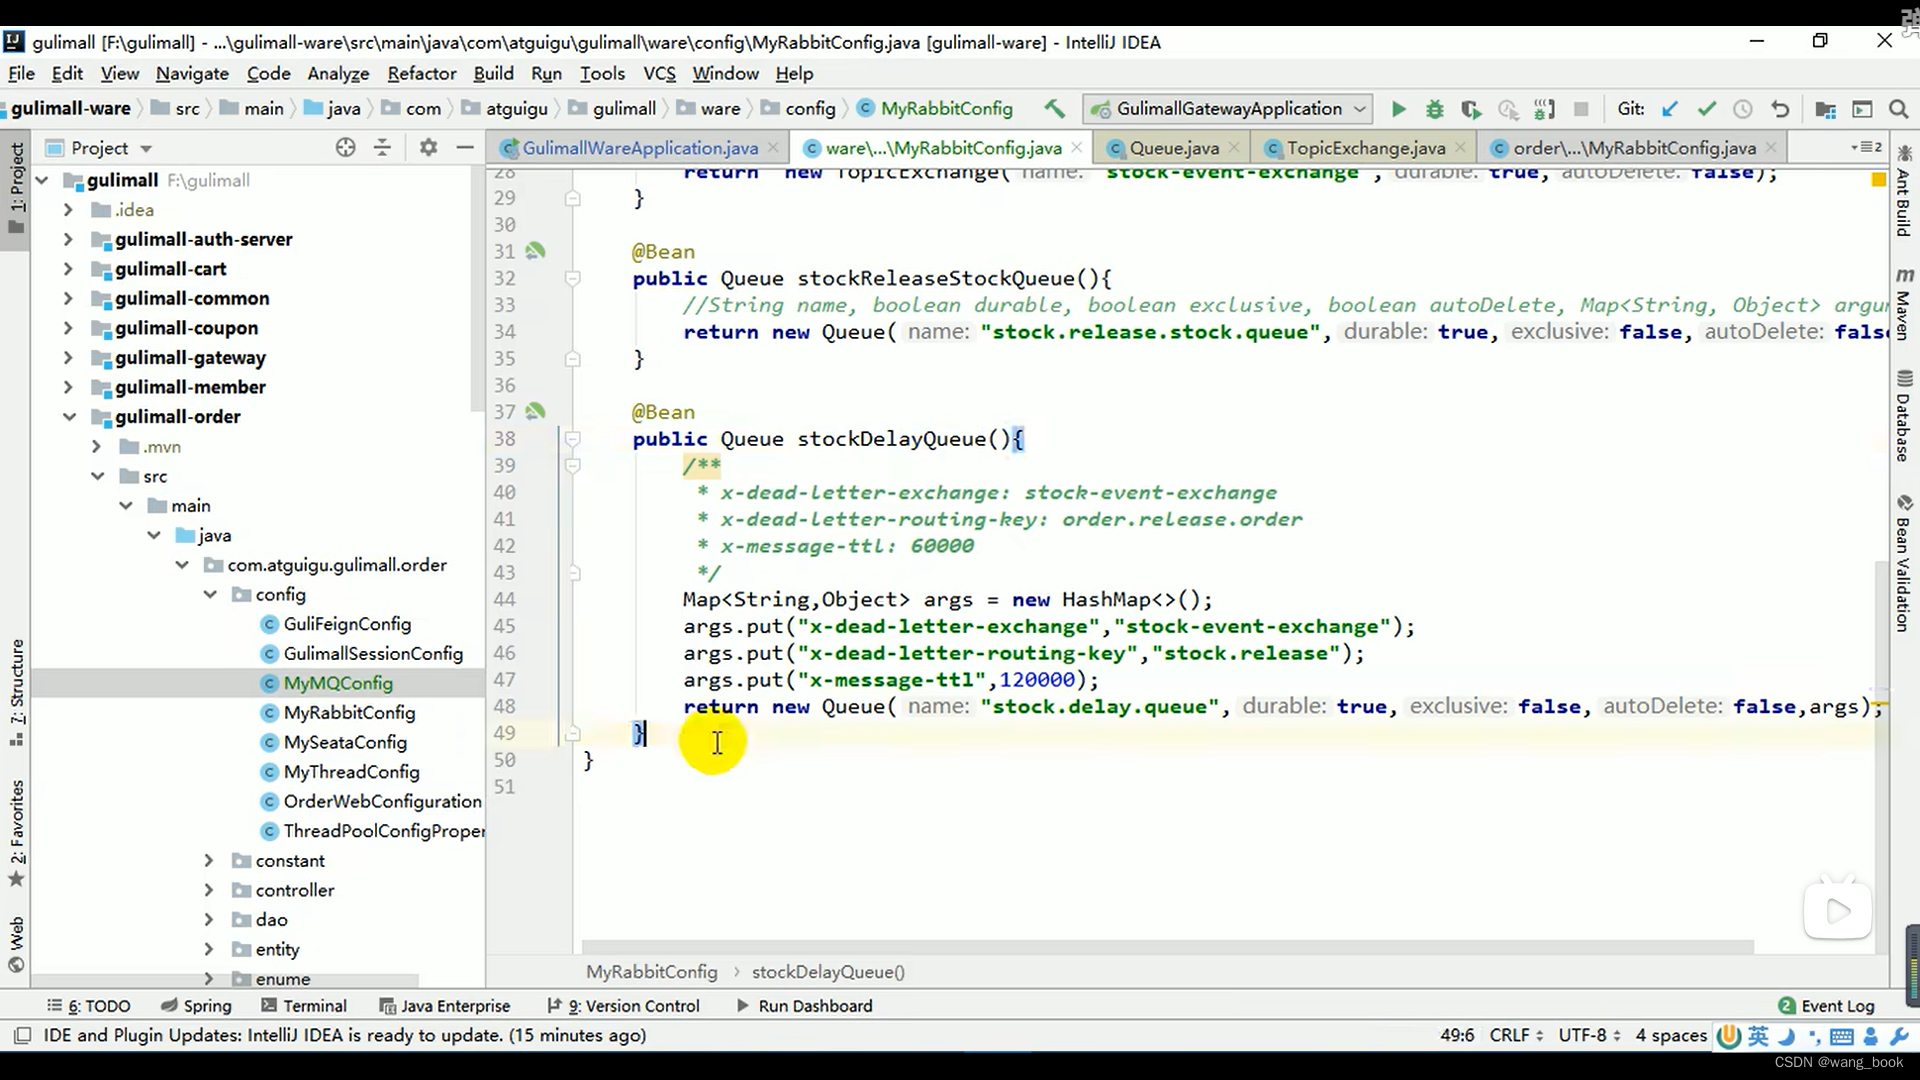Open the Run Dashboard tool window
Viewport: 1920px width, 1080px height.
tap(804, 1006)
